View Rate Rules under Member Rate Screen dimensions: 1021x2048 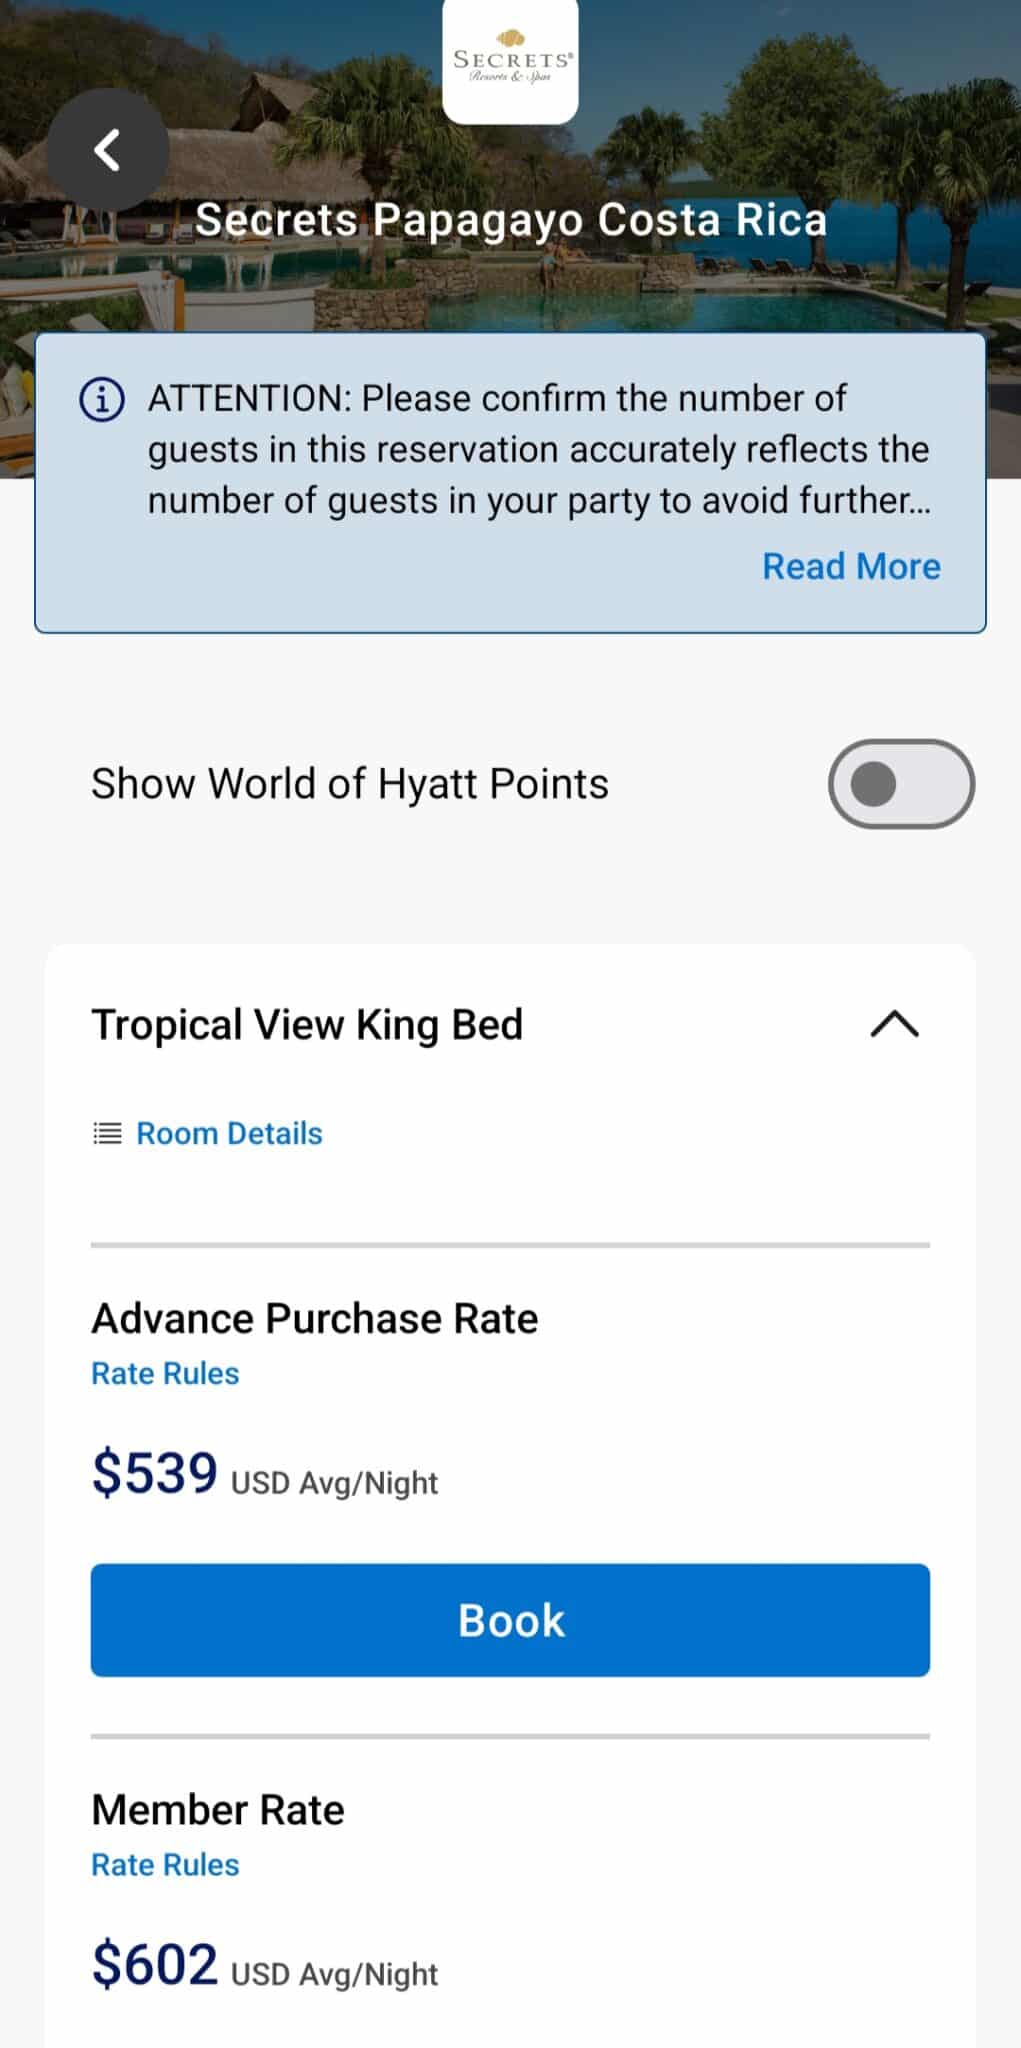point(165,1865)
